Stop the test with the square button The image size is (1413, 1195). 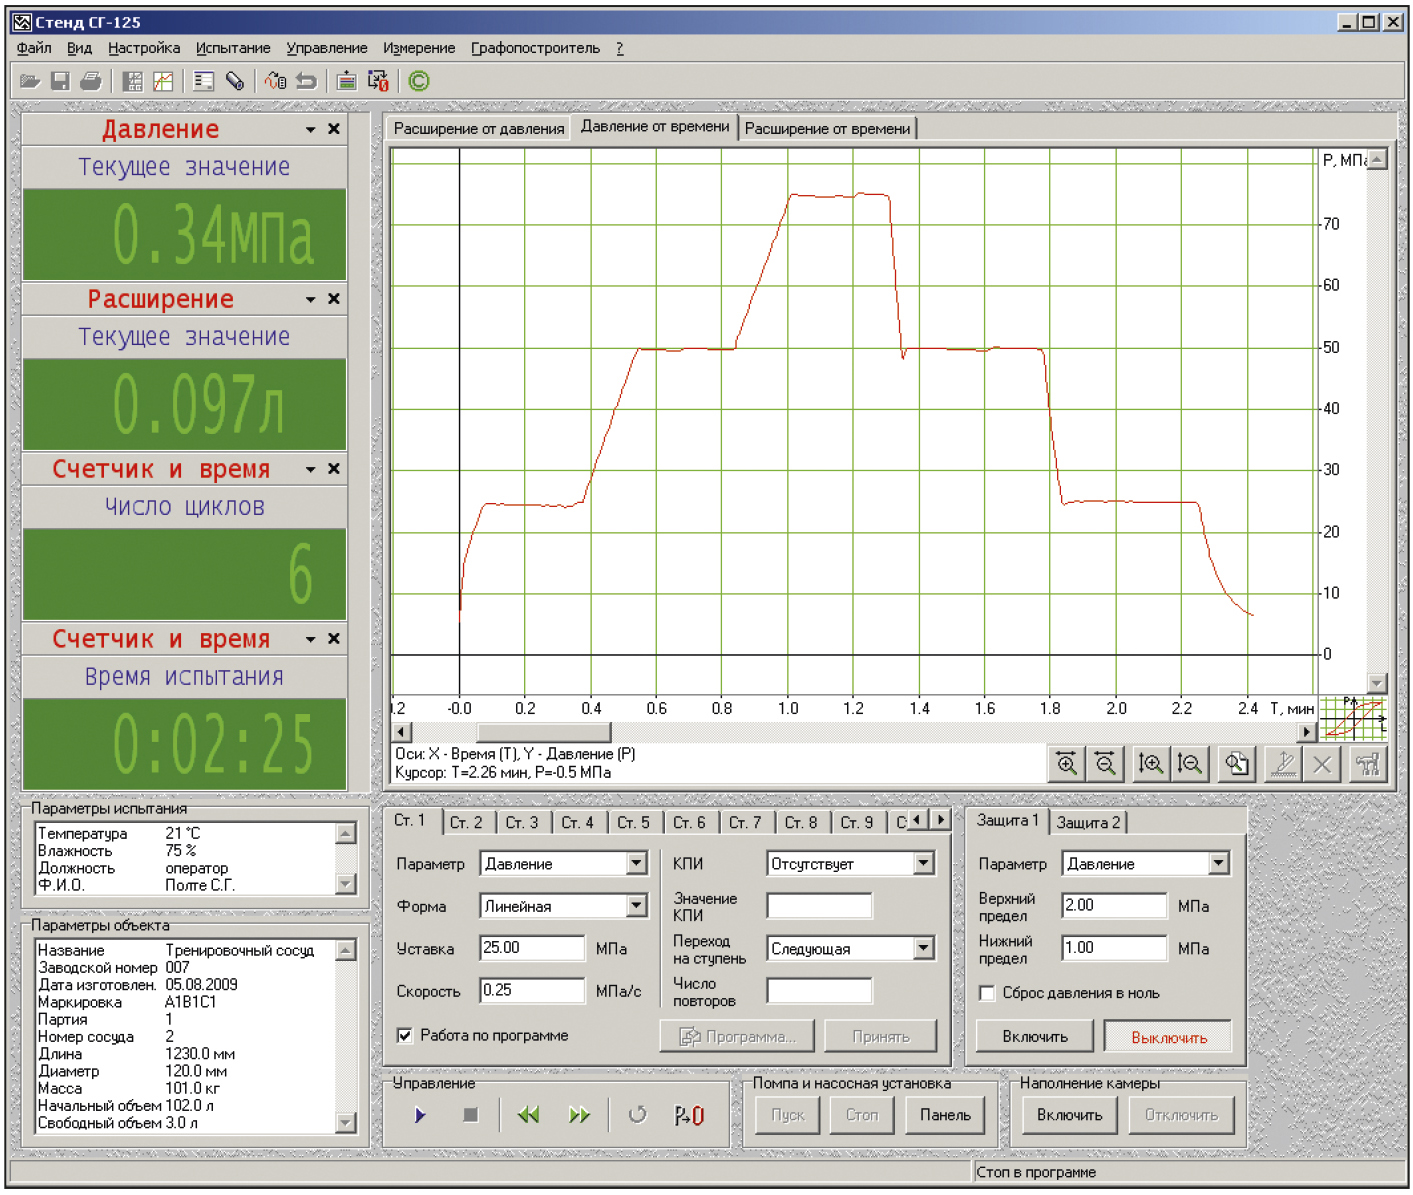[471, 1115]
